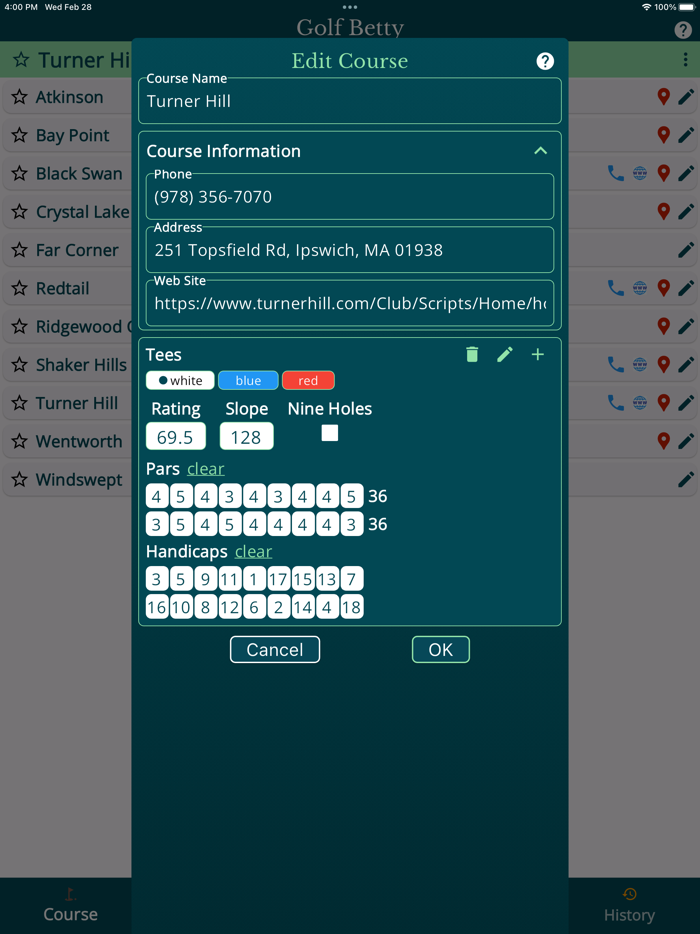Viewport: 700px width, 934px height.
Task: Switch to the Course tab
Action: tap(70, 905)
